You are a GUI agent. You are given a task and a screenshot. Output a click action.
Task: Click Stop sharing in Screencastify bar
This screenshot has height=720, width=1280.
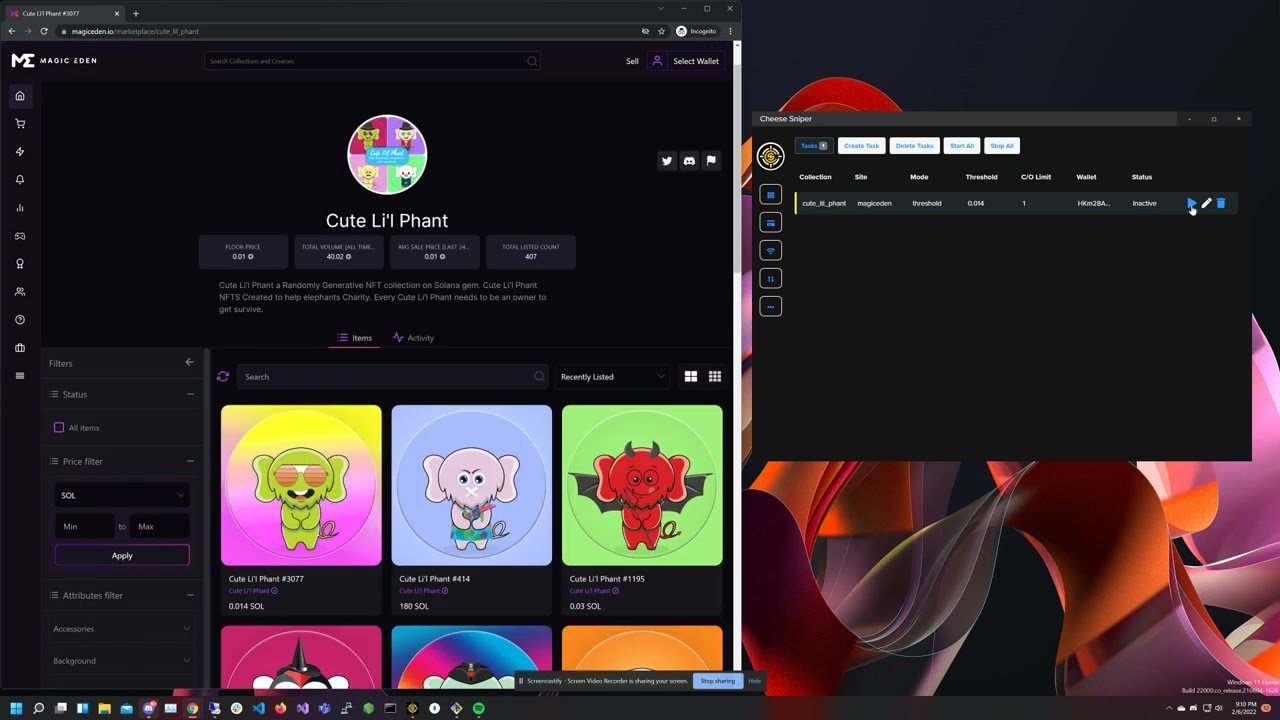click(x=717, y=681)
